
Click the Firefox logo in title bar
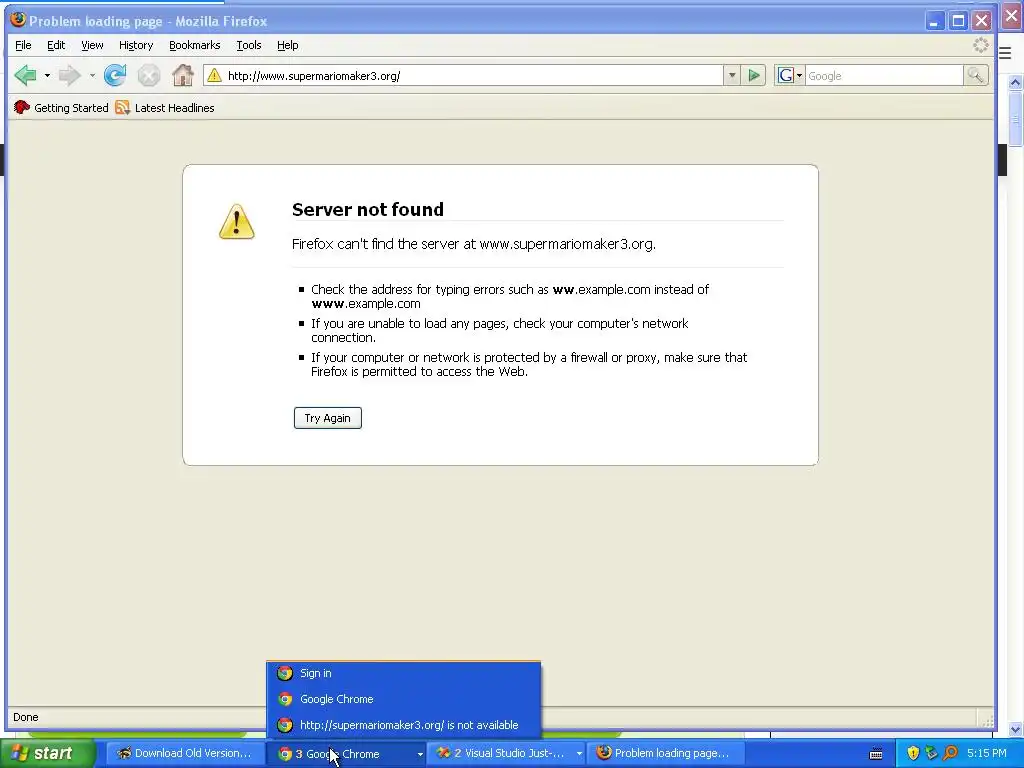(18, 20)
